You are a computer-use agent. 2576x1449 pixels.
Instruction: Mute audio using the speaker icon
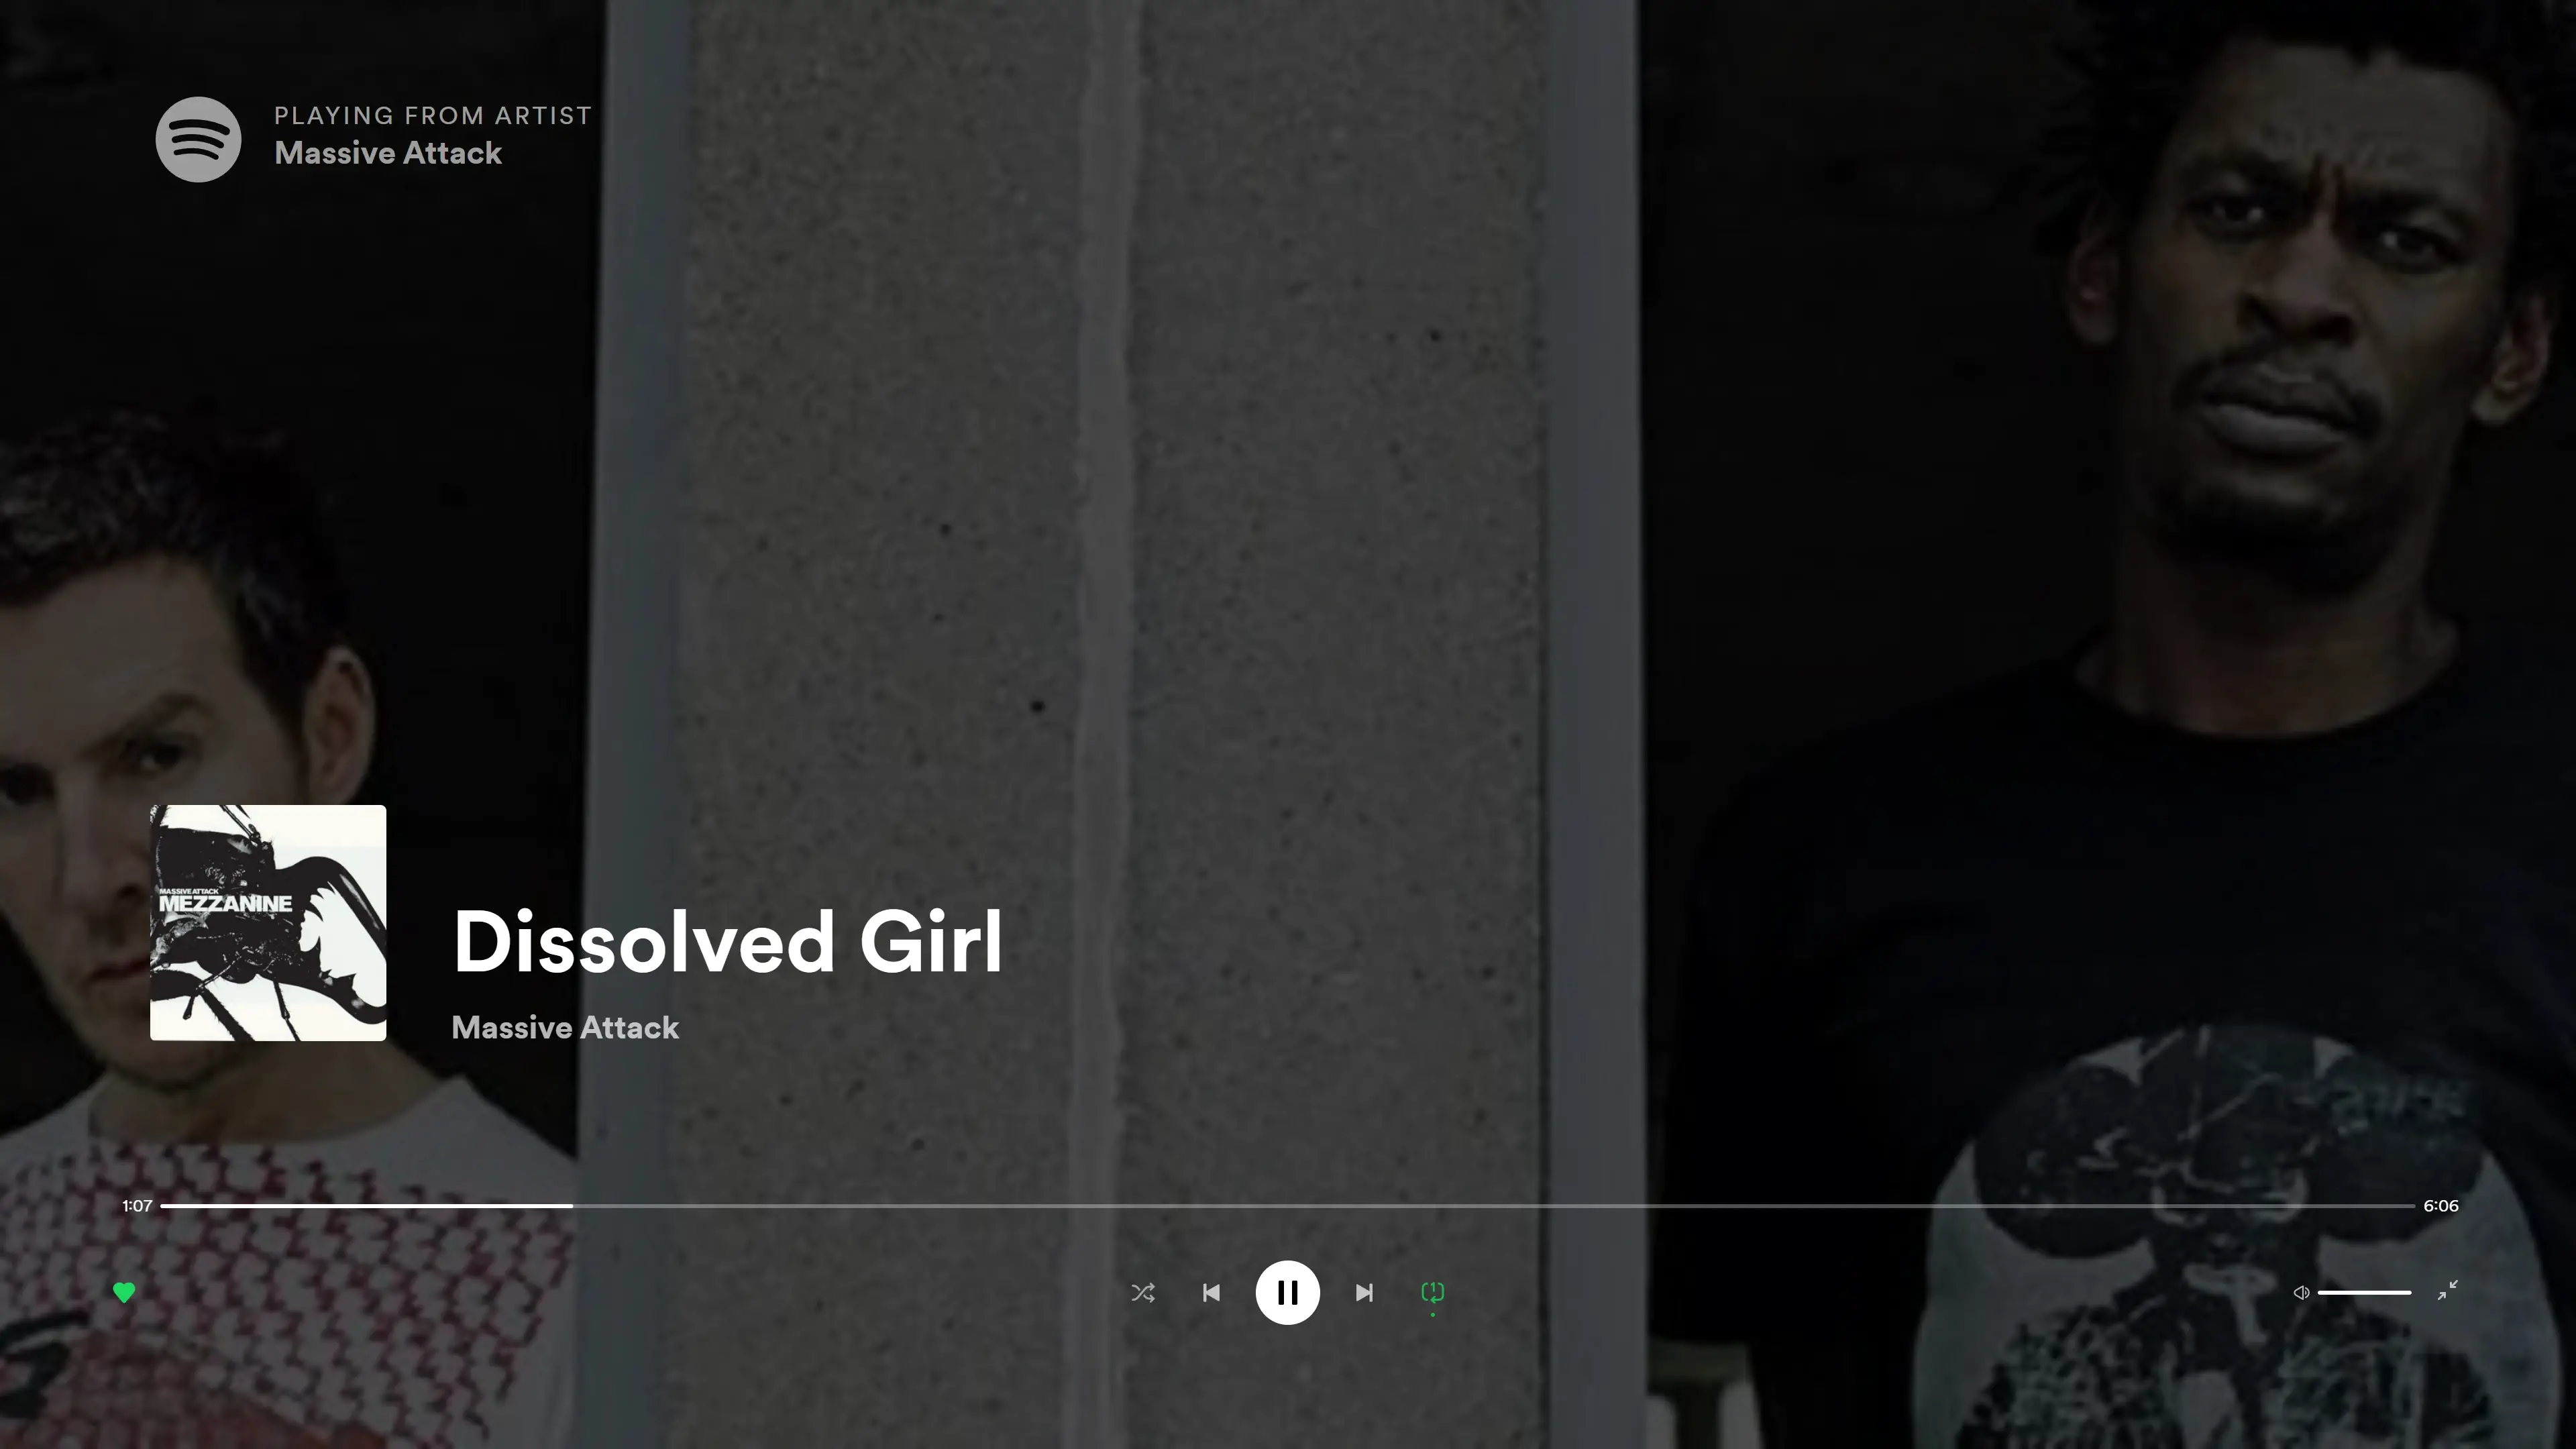coord(2301,1293)
